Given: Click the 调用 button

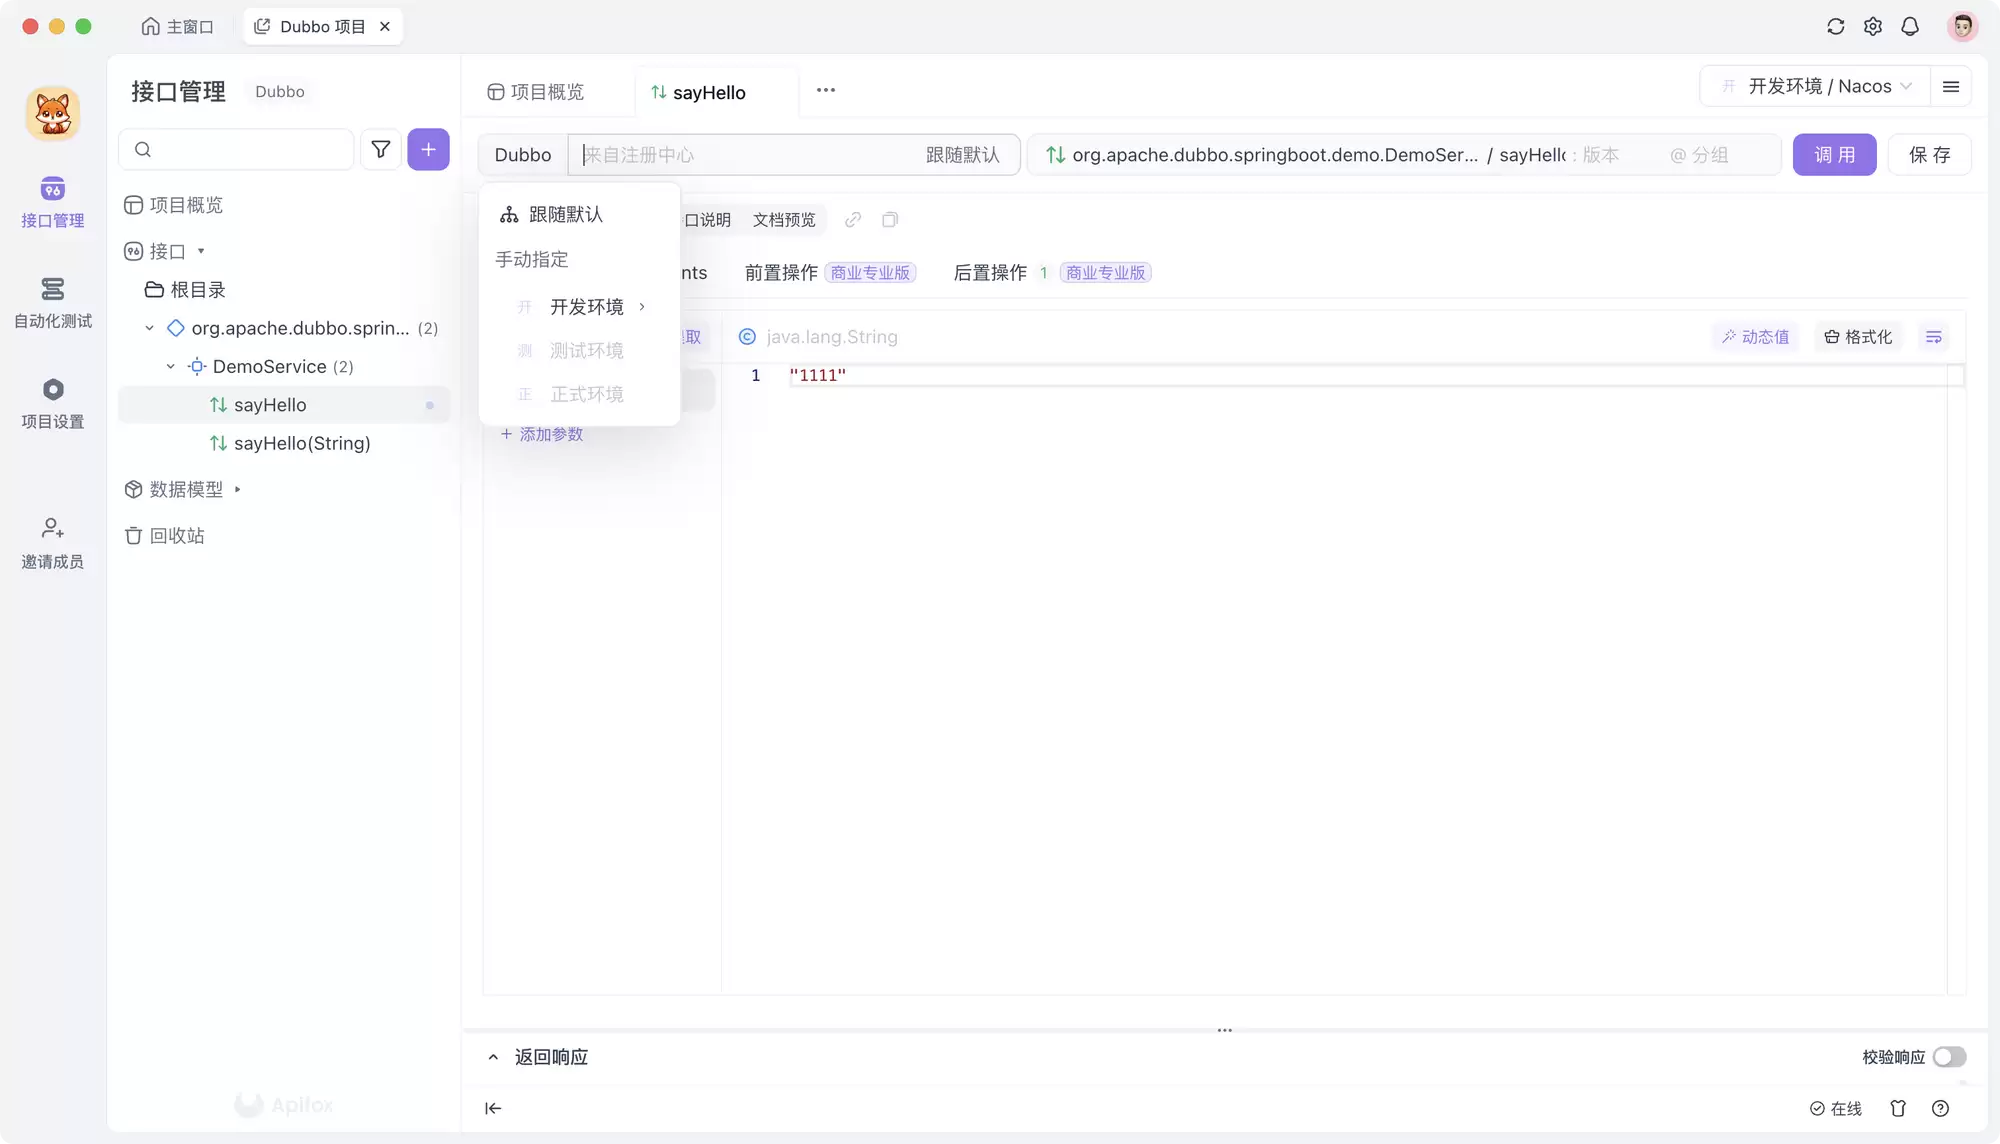Looking at the screenshot, I should [1834, 155].
